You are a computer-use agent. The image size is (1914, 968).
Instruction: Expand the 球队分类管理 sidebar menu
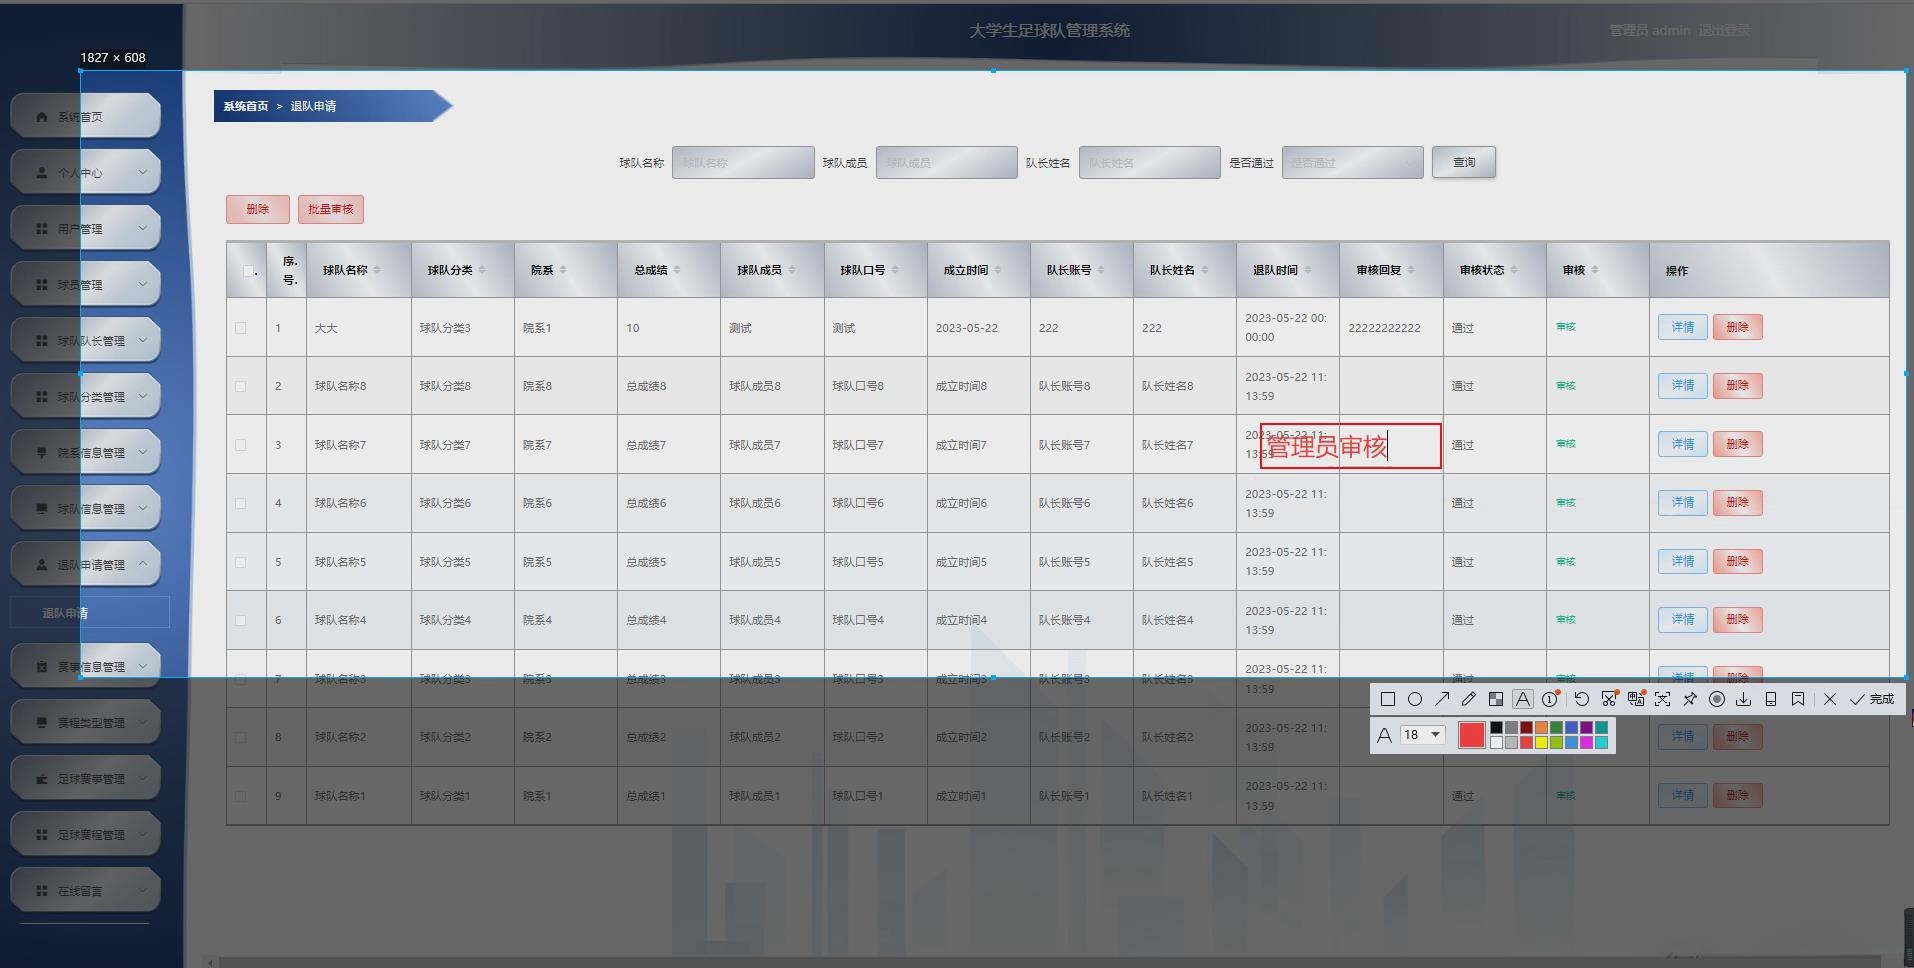[85, 396]
